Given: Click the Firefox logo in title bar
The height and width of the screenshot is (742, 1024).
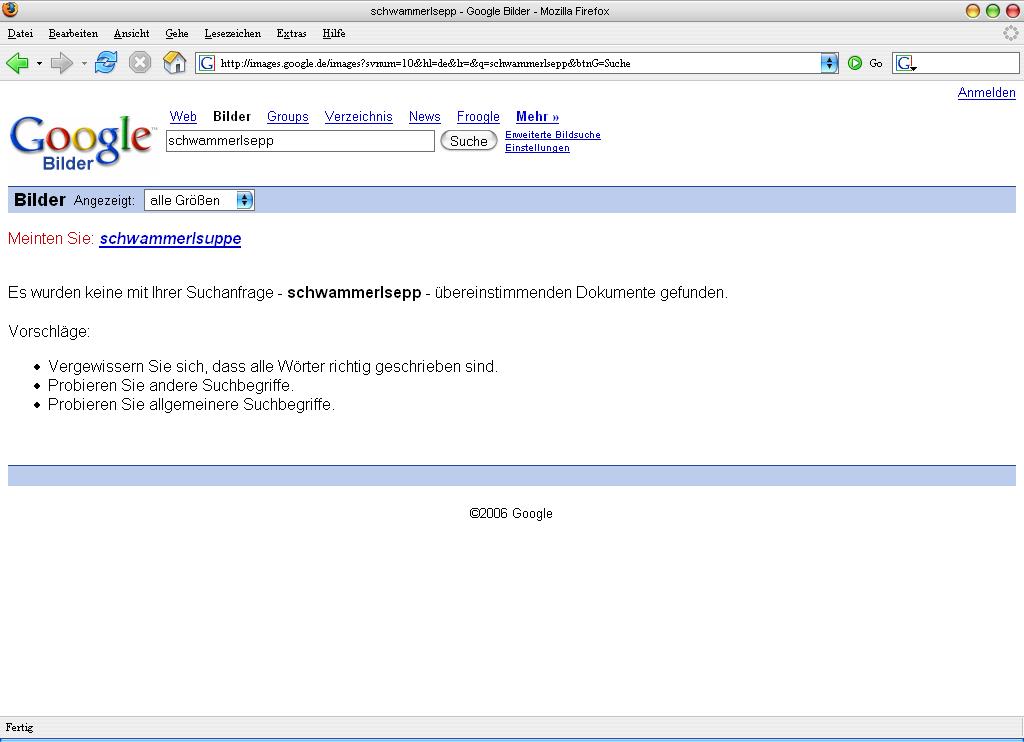Looking at the screenshot, I should click(x=10, y=10).
